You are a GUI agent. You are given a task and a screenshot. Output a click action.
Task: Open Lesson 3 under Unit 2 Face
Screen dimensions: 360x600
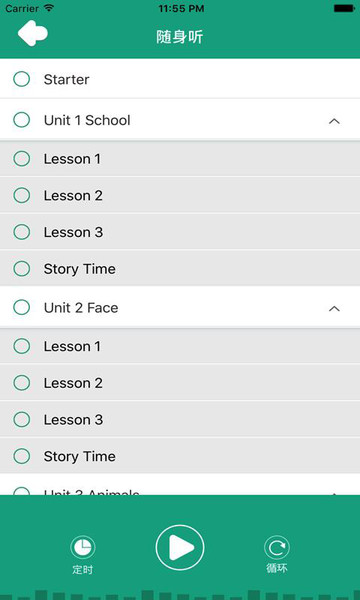point(180,419)
